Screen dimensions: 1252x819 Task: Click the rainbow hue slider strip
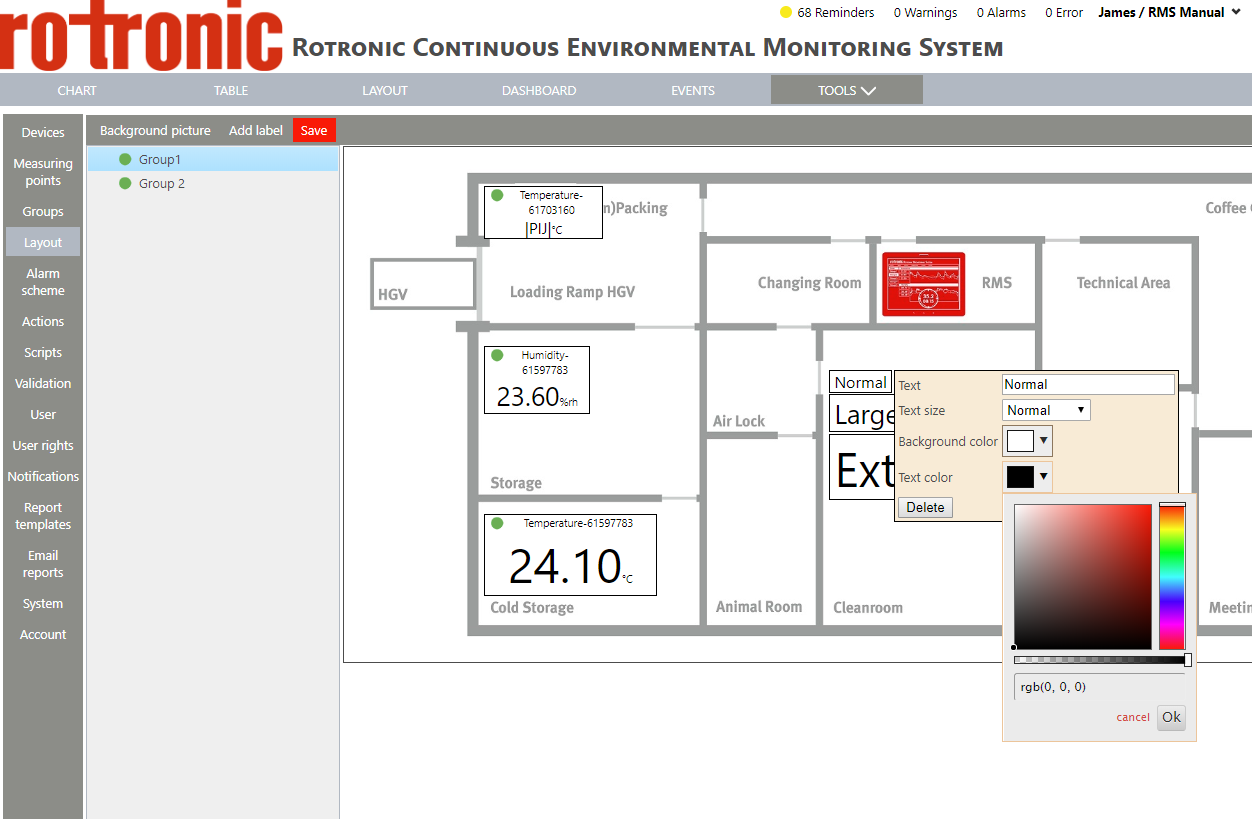[1172, 577]
